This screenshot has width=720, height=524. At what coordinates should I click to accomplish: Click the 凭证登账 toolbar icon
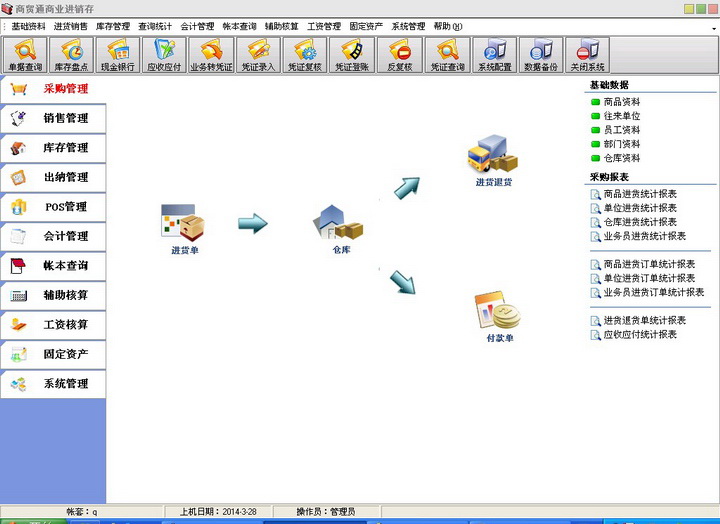[352, 55]
